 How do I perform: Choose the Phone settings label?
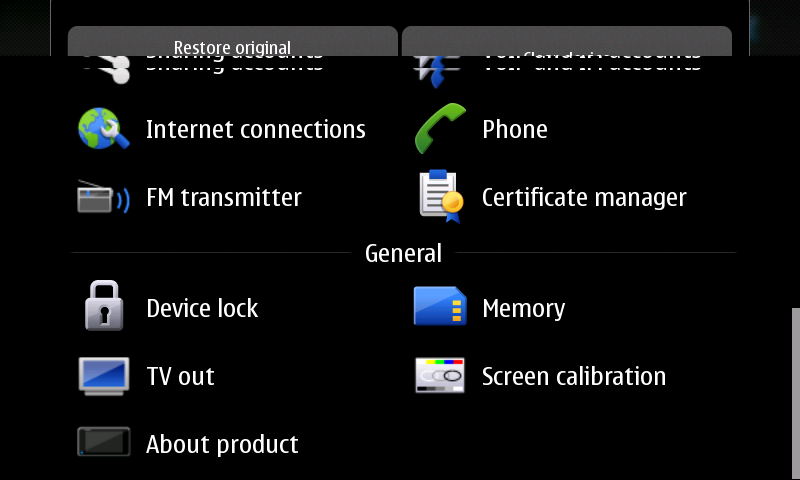click(515, 129)
